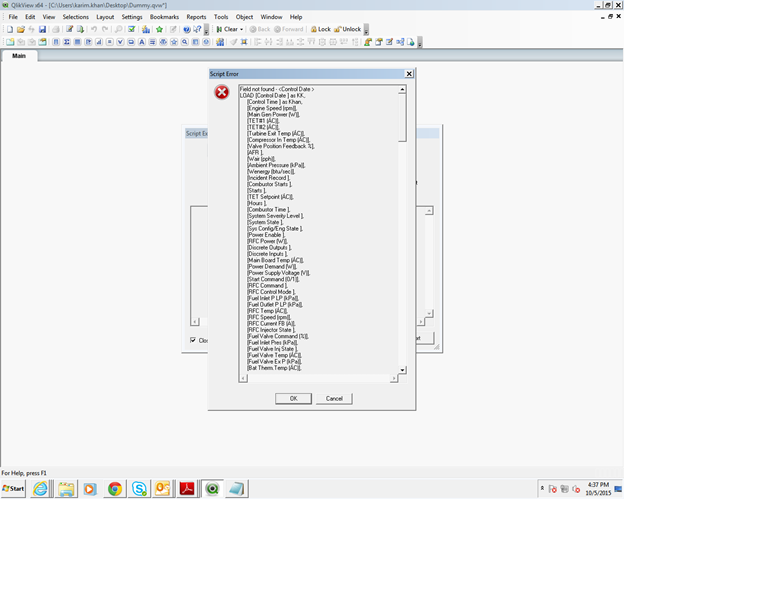Click the Search magnifier toolbar icon
This screenshot has height=614, width=768.
point(118,29)
